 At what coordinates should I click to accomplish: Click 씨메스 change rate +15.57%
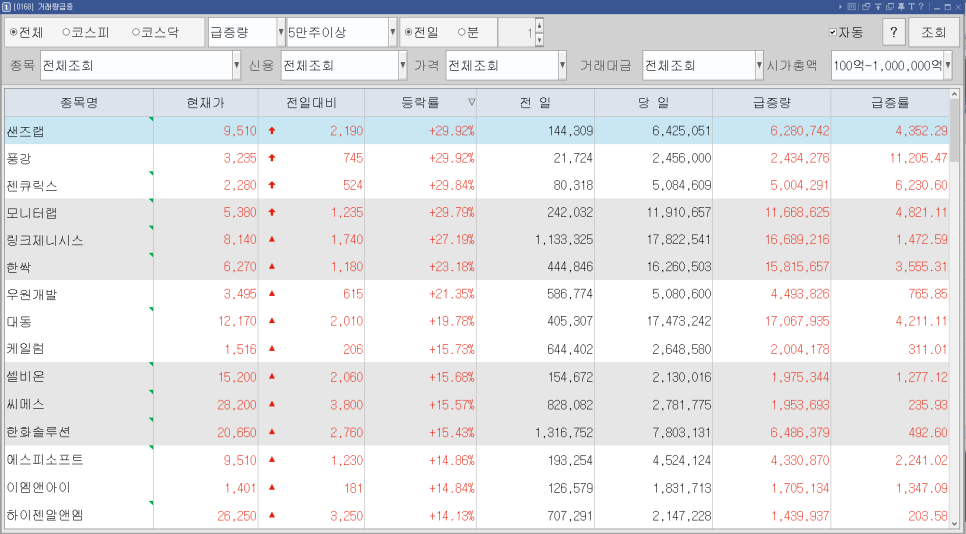[x=452, y=405]
